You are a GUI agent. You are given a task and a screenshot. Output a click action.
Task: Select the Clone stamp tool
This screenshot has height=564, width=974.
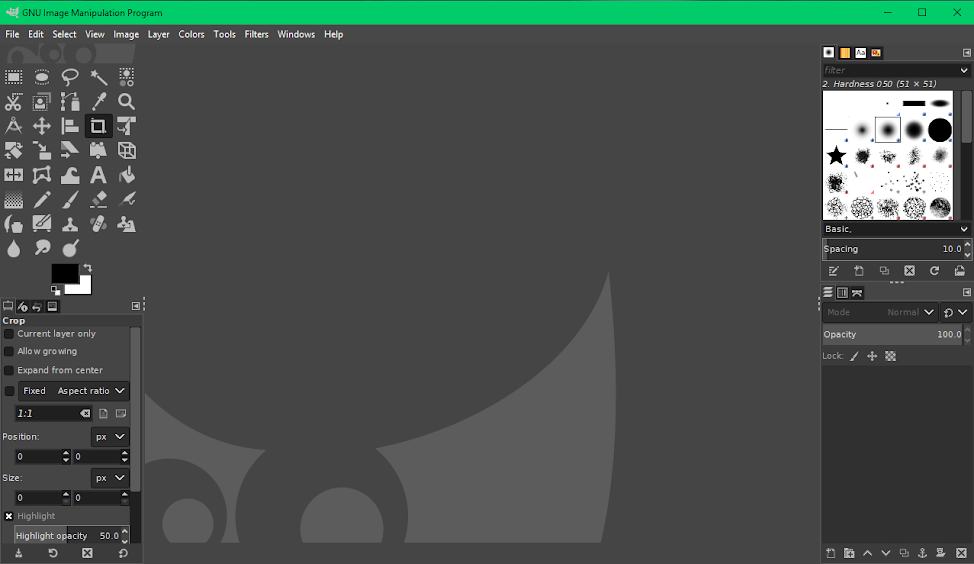click(70, 224)
